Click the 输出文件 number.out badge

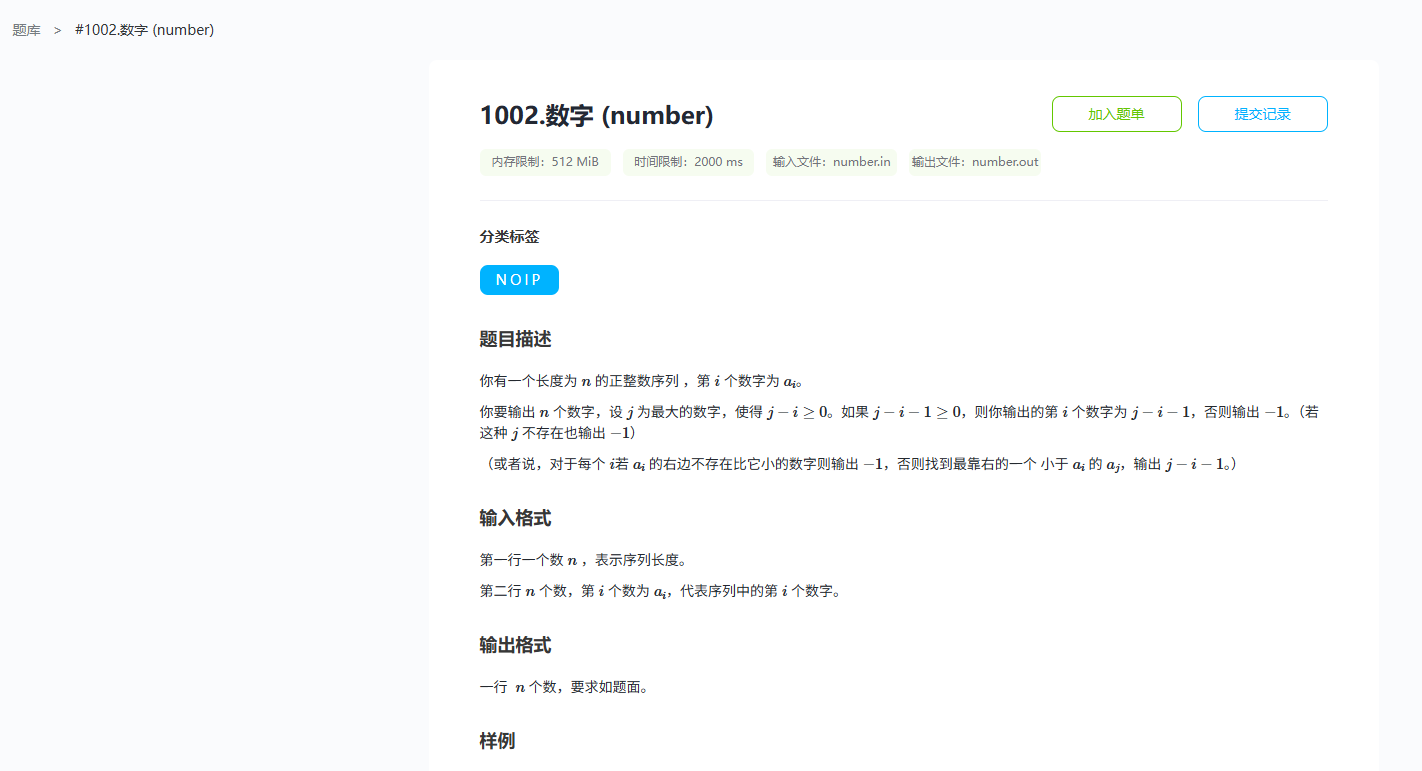pos(974,162)
